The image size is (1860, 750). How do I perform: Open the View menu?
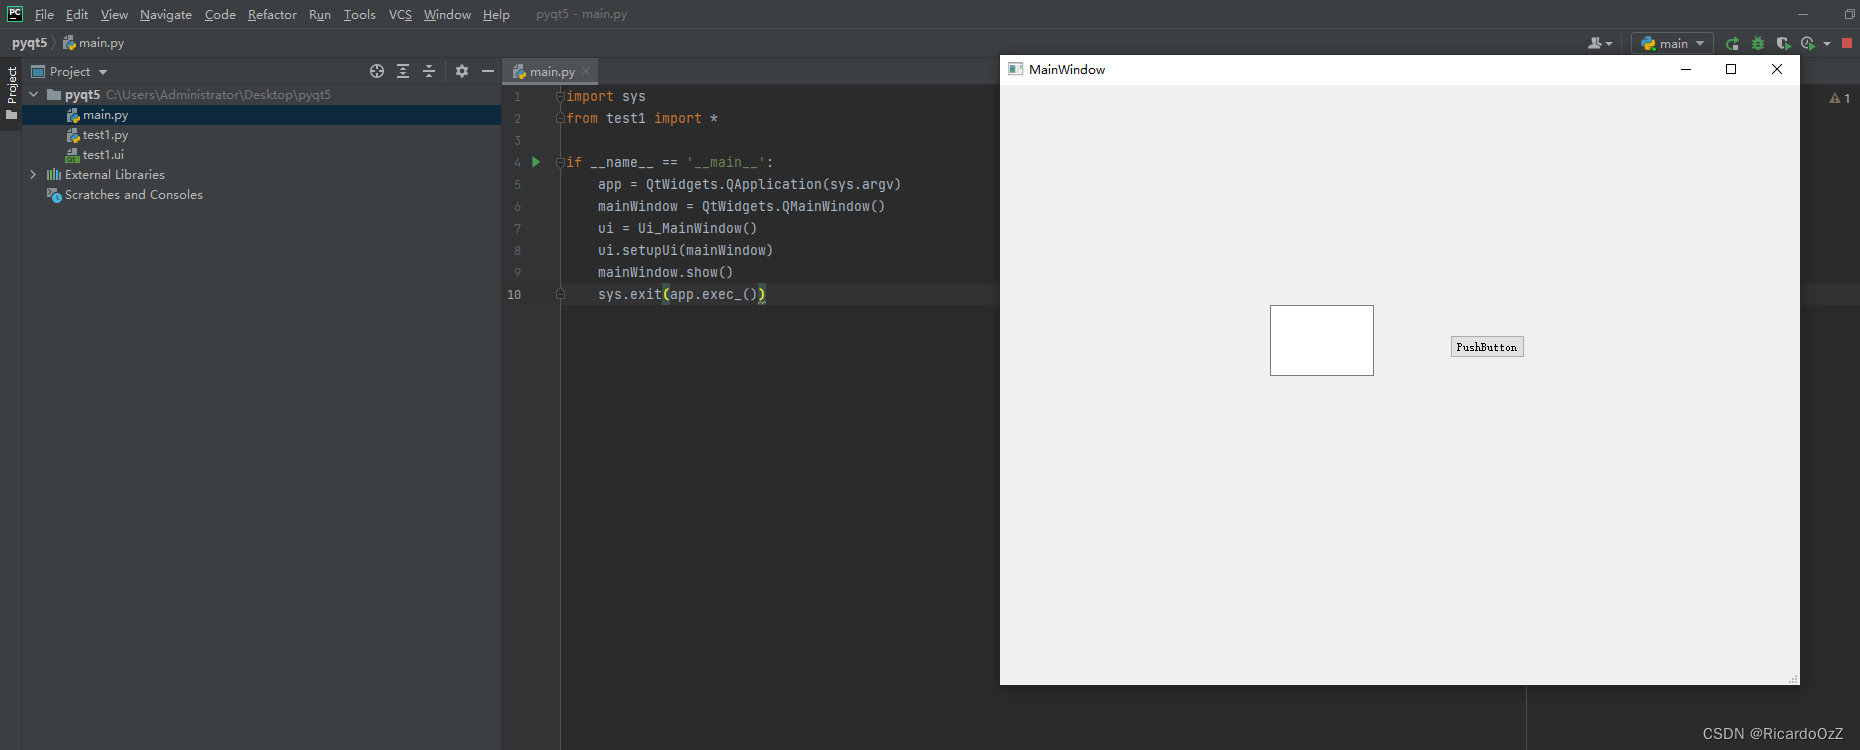(x=114, y=14)
